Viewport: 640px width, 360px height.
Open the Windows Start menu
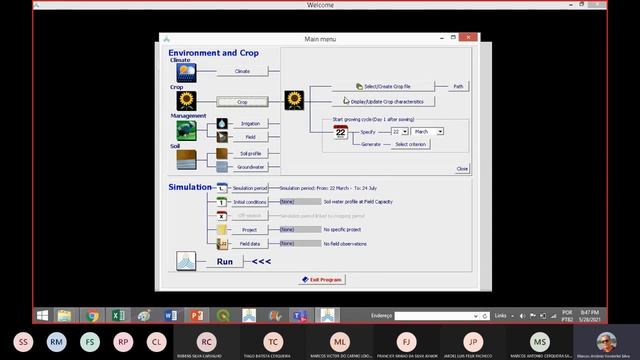tap(42, 316)
